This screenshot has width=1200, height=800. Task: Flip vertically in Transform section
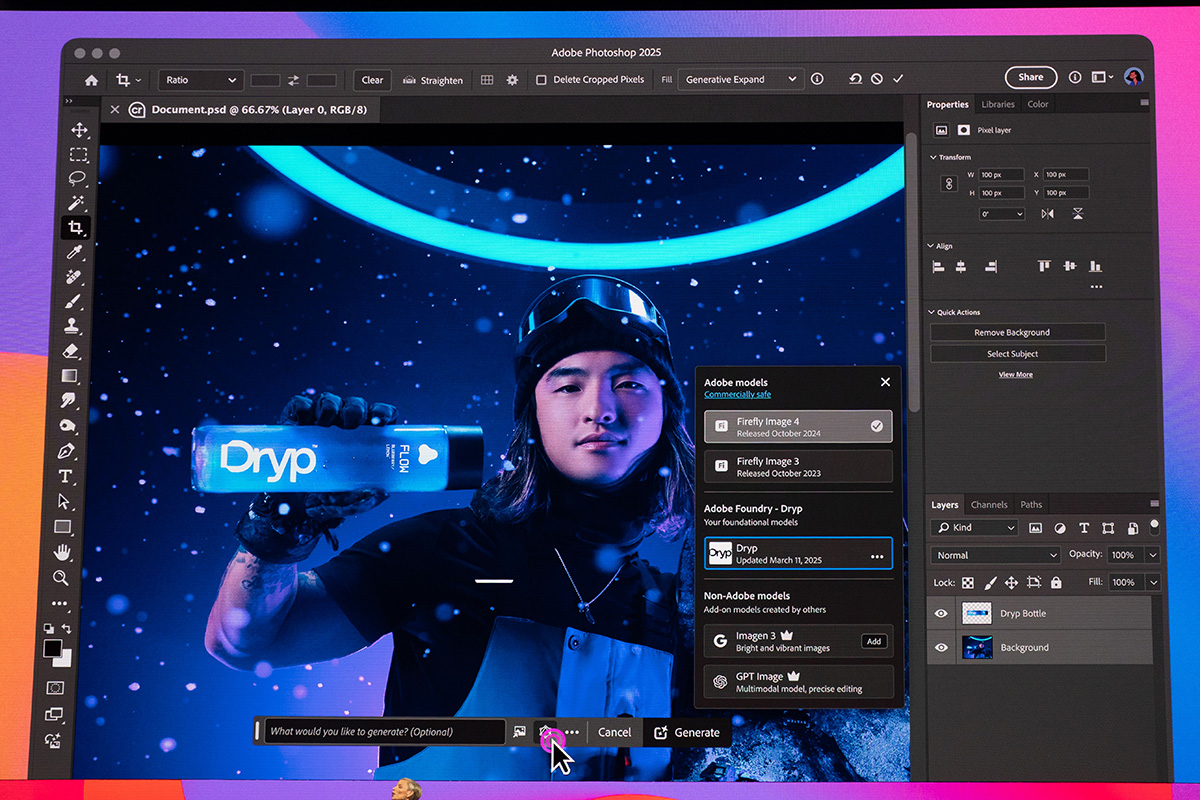[1078, 214]
